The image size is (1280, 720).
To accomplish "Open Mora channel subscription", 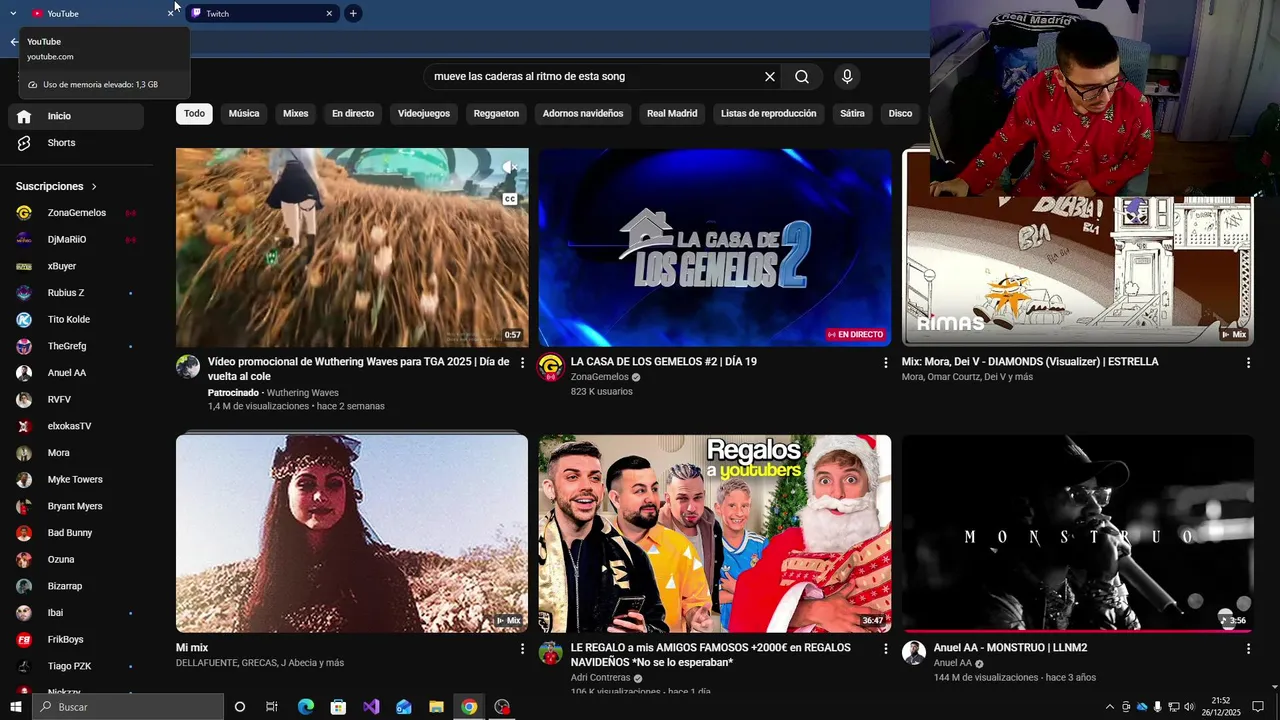I will click(x=76, y=453).
